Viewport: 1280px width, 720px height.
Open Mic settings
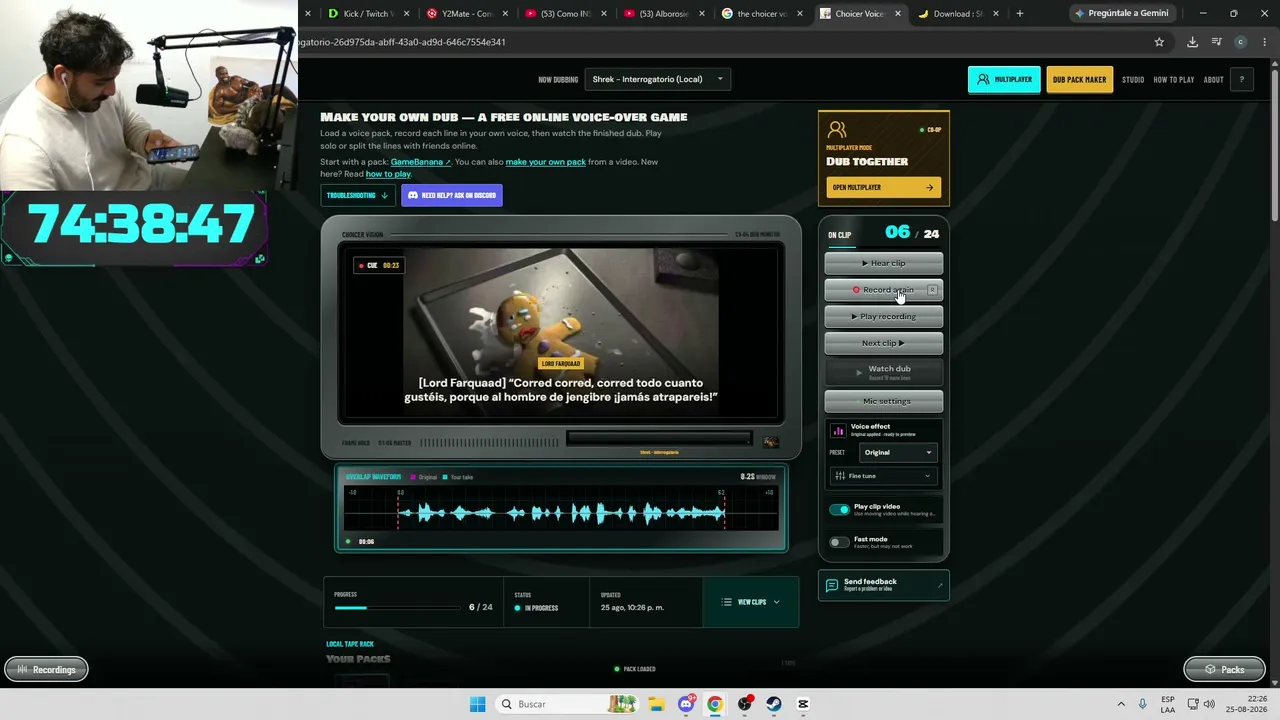[883, 401]
